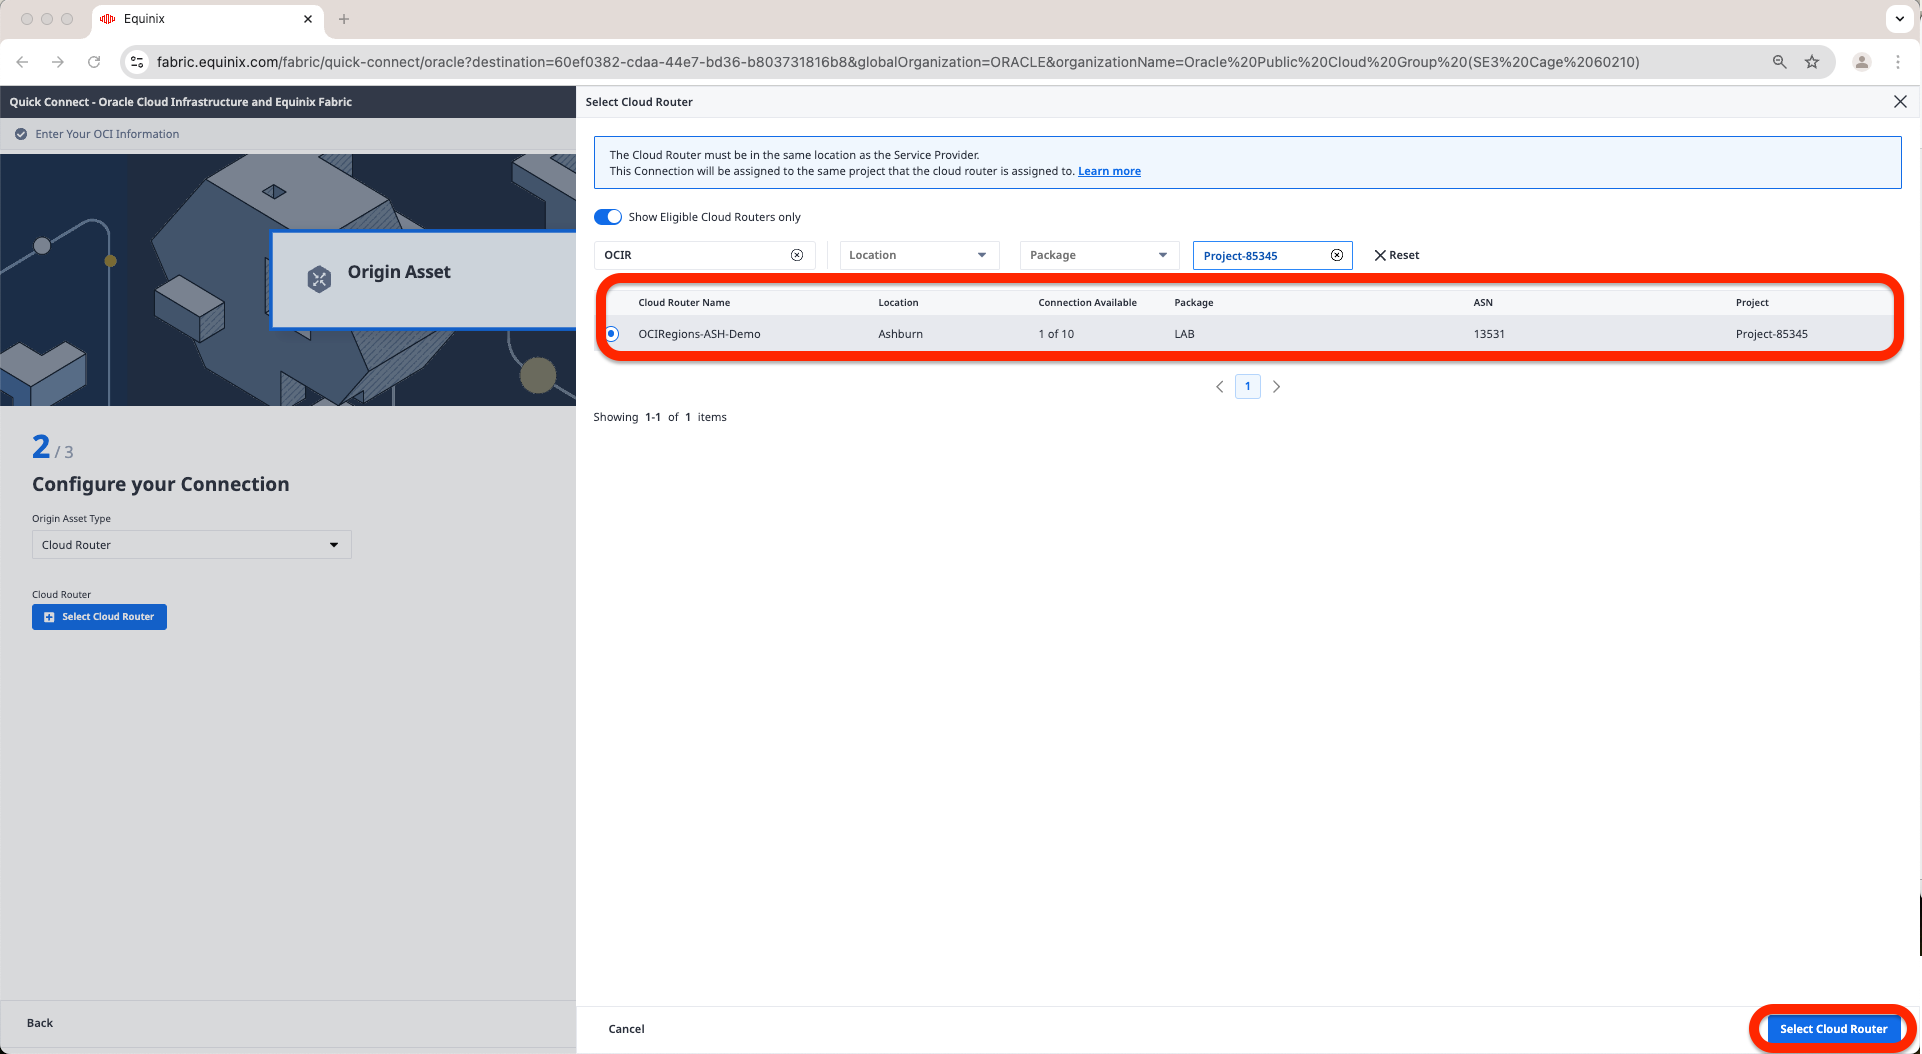The image size is (1922, 1054).
Task: Close the Select Cloud Router panel
Action: (x=1900, y=102)
